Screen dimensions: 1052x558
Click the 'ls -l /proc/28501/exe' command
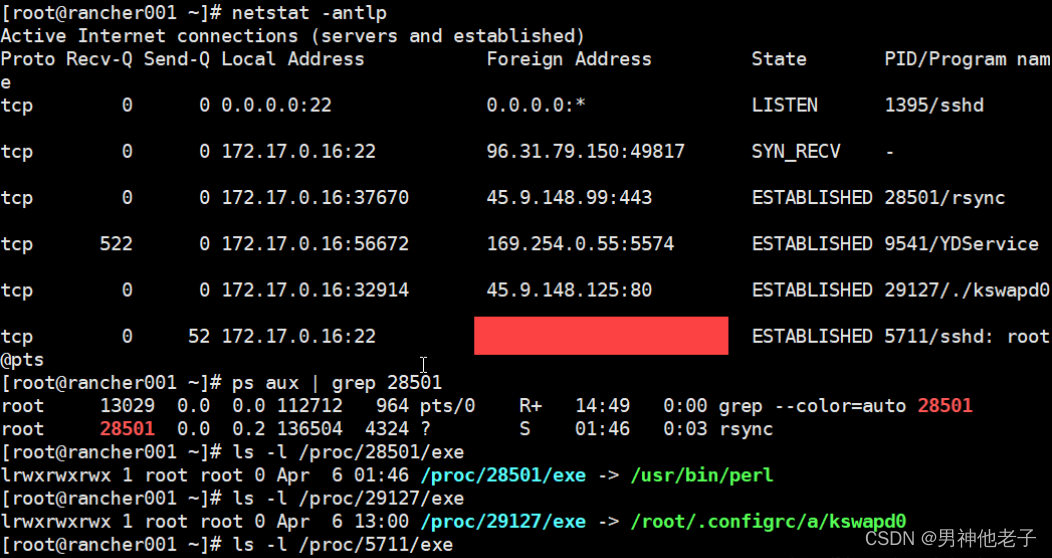click(x=348, y=452)
